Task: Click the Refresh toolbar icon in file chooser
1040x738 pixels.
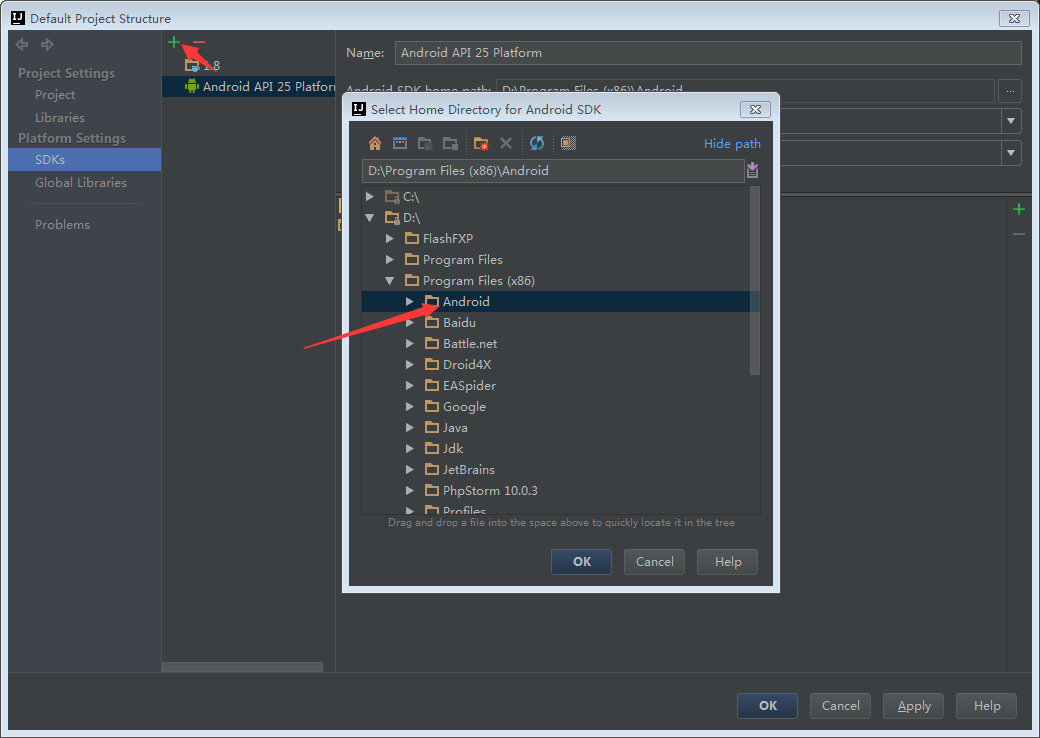Action: [x=537, y=143]
